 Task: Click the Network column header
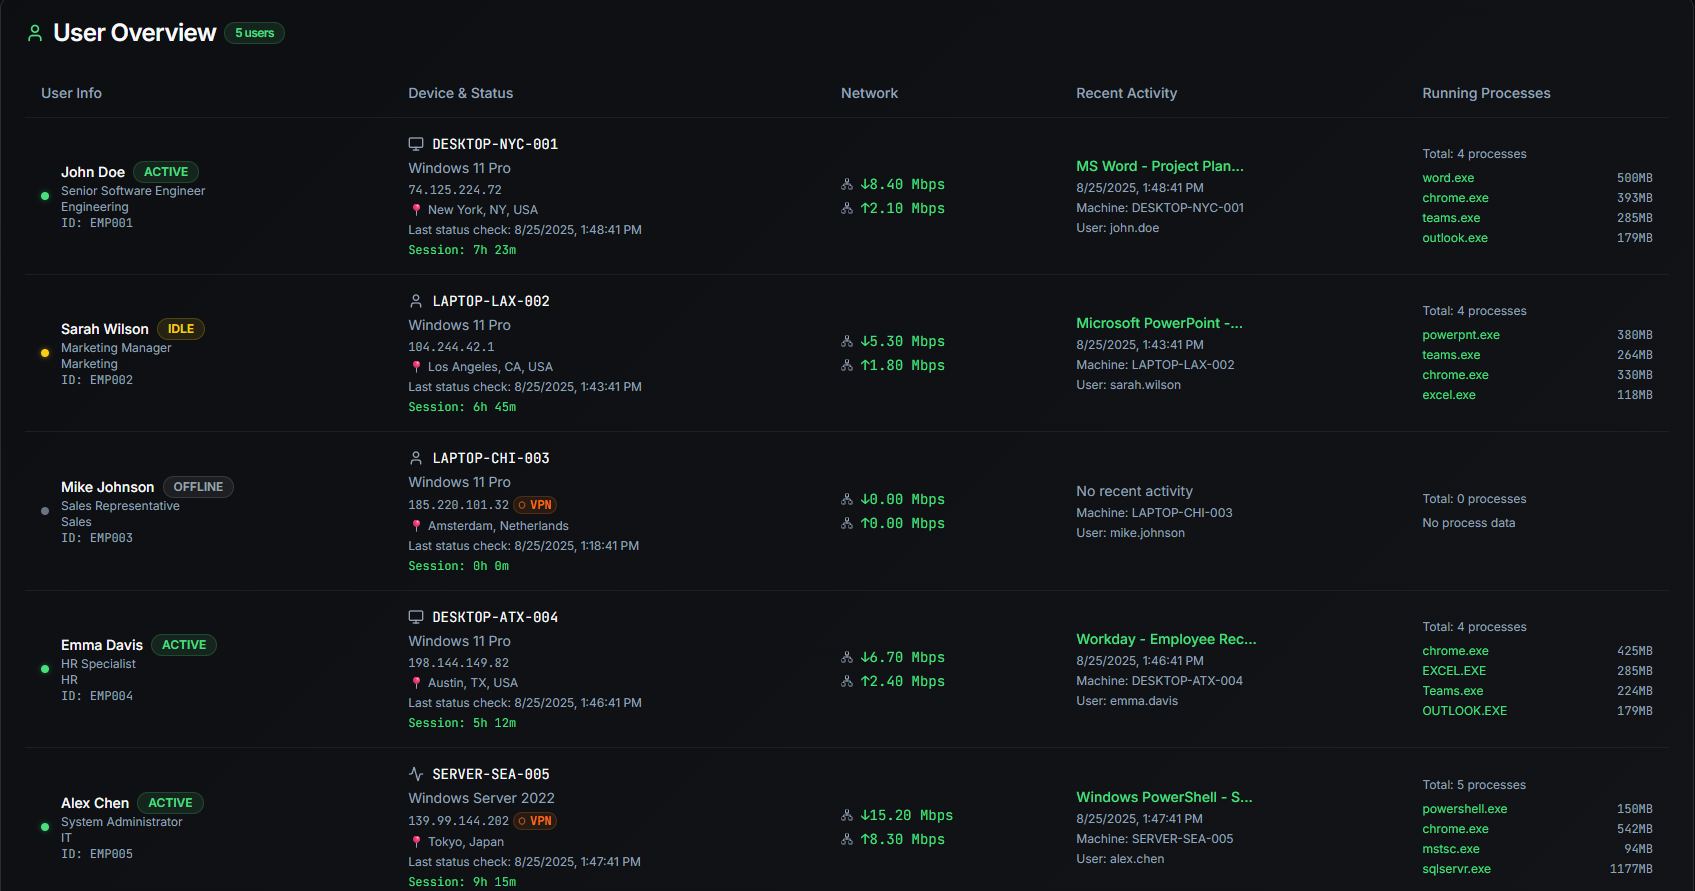click(x=869, y=93)
